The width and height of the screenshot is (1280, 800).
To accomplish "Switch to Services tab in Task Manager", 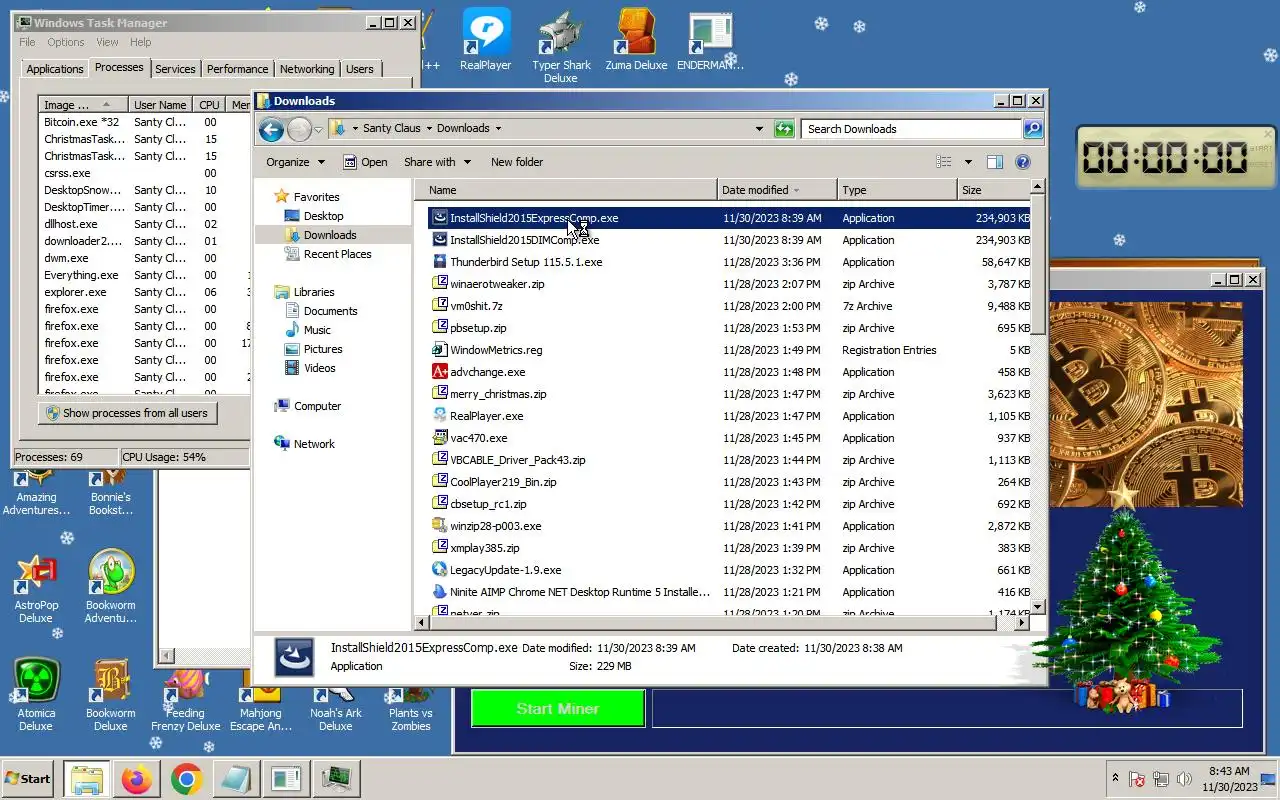I will [175, 69].
